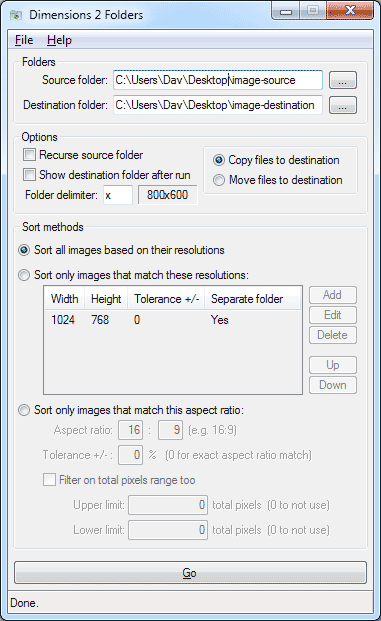Click the Add resolution button
Viewport: 381px width, 621px height.
pyautogui.click(x=333, y=295)
